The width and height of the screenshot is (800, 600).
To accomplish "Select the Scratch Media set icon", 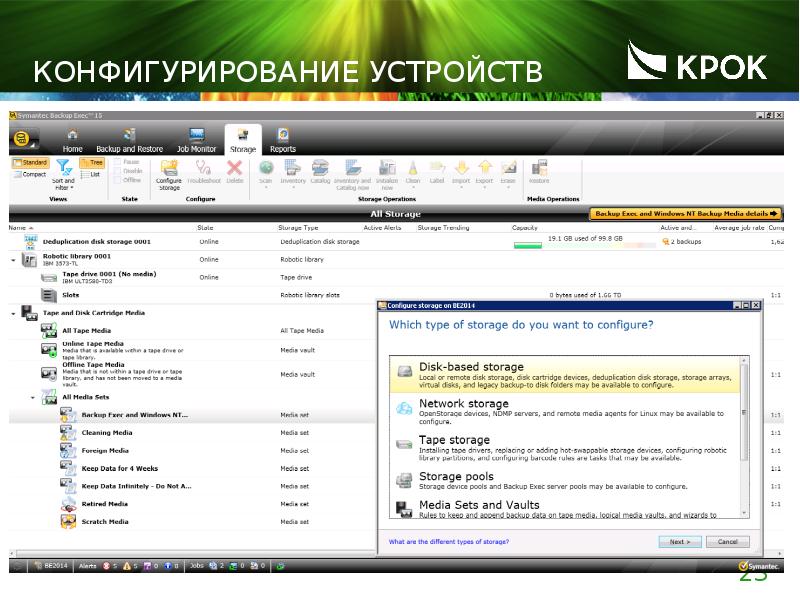I will tap(68, 522).
